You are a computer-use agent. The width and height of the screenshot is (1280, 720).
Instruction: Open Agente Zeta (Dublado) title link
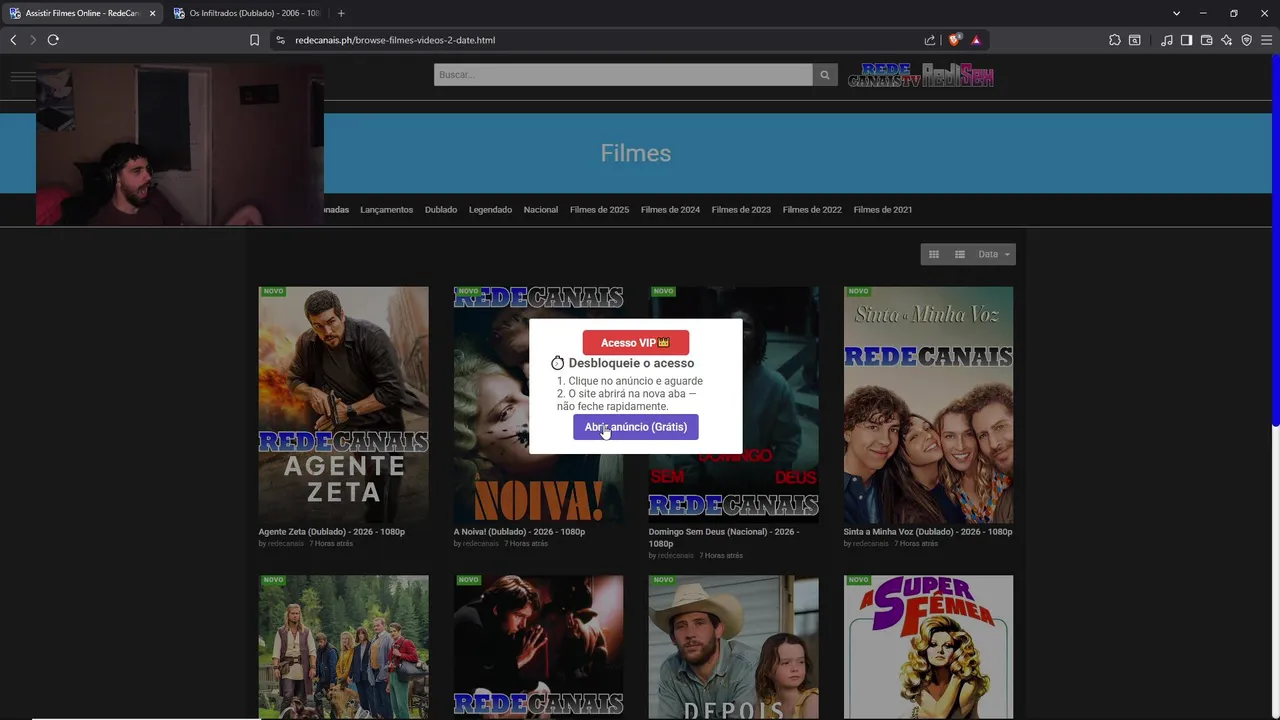coord(332,532)
